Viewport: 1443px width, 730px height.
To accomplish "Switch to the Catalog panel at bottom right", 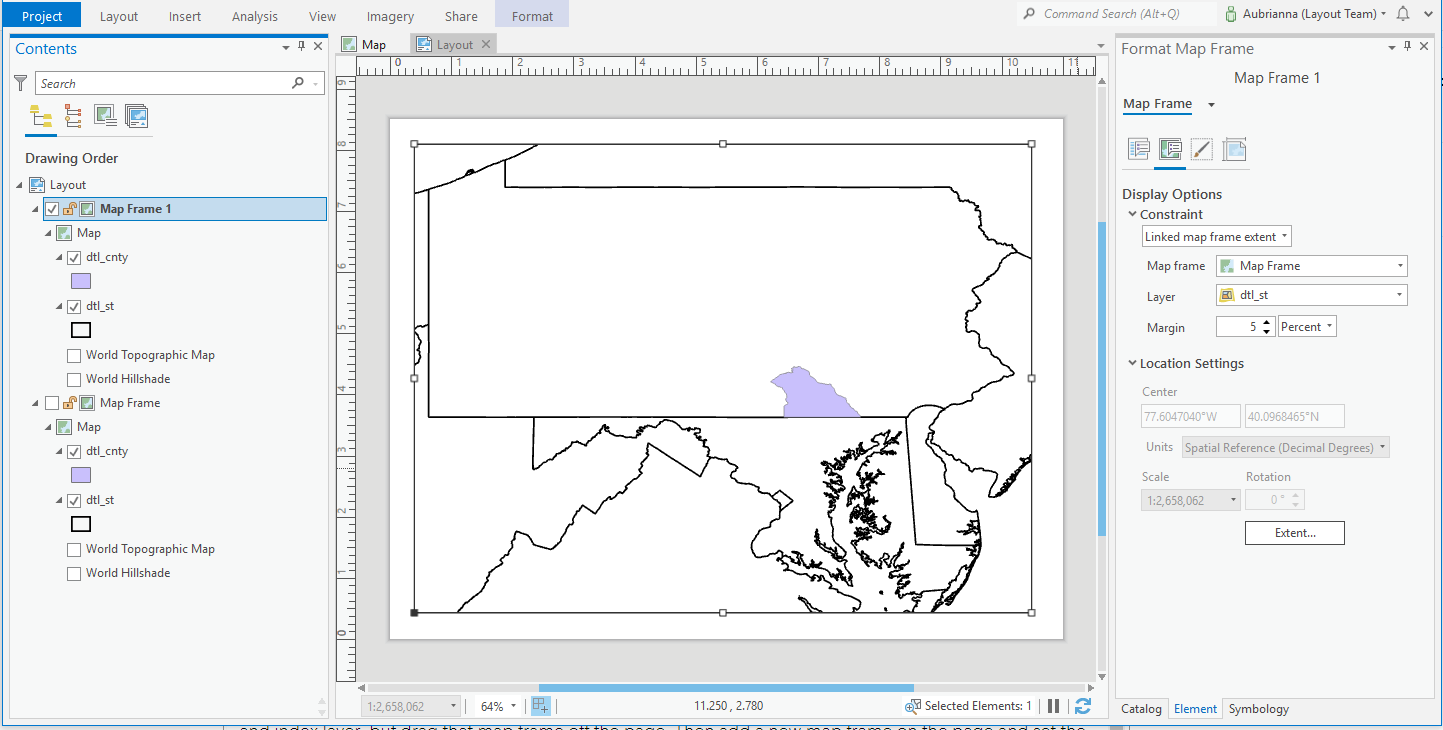I will click(1141, 708).
